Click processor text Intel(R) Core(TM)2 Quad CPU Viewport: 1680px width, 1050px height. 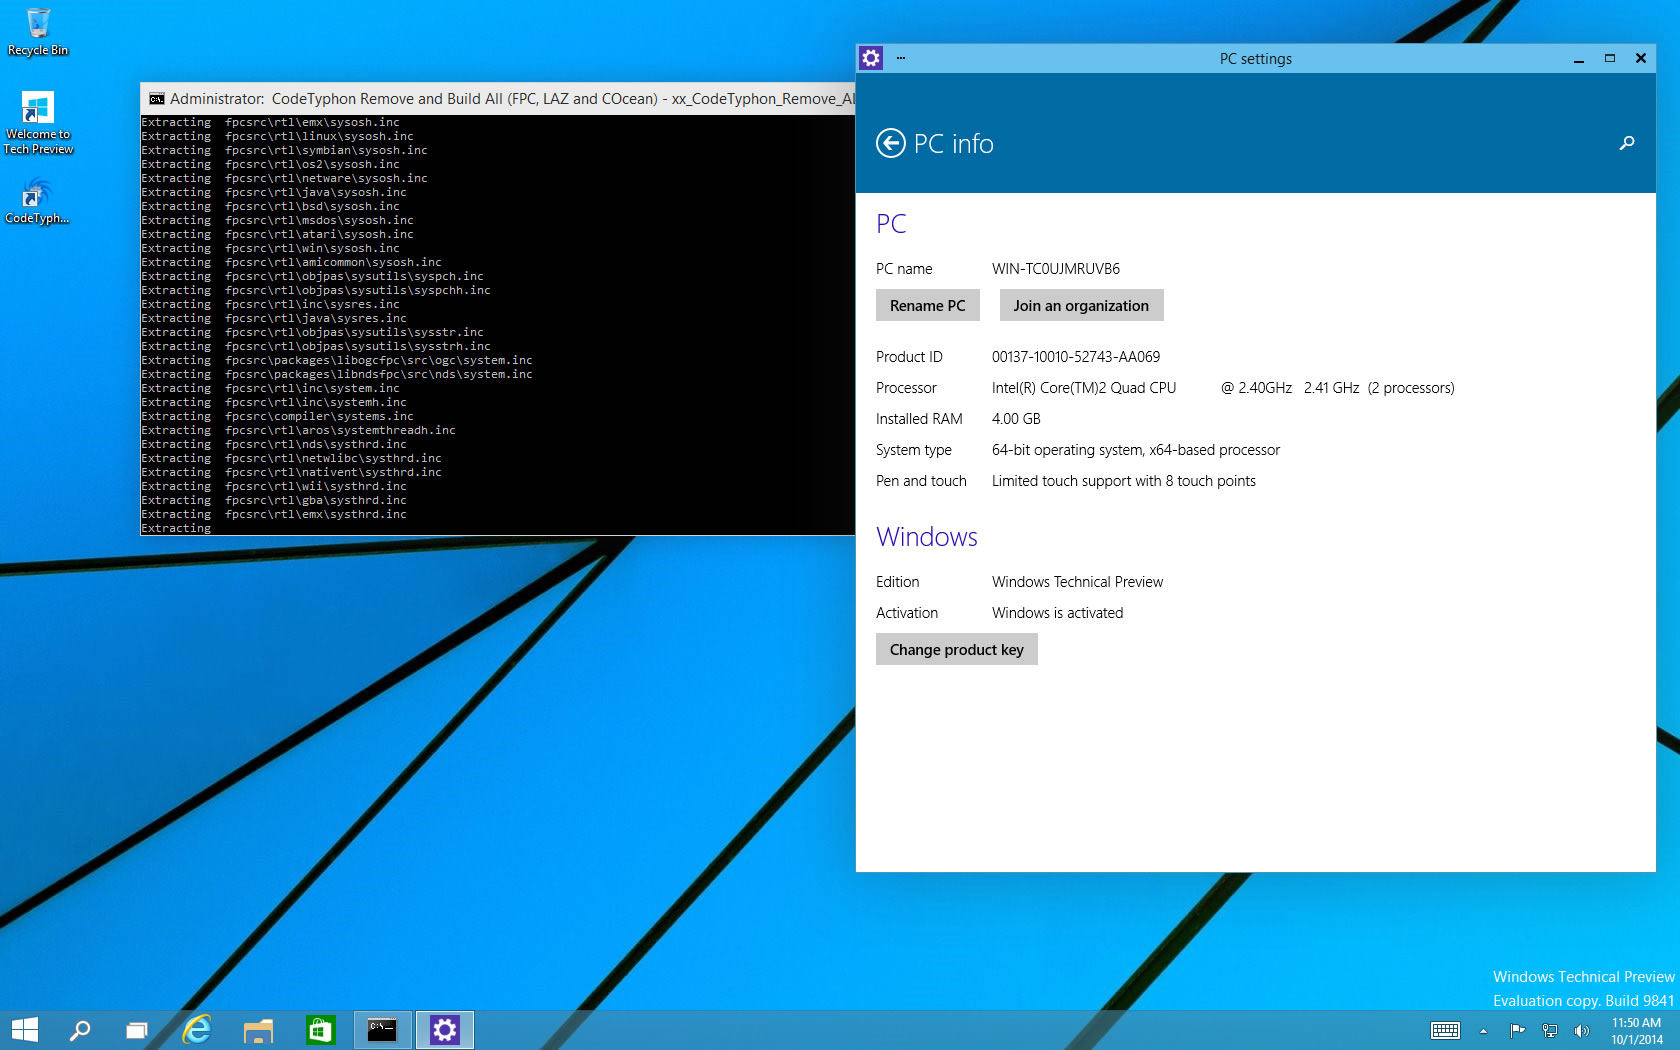1084,388
